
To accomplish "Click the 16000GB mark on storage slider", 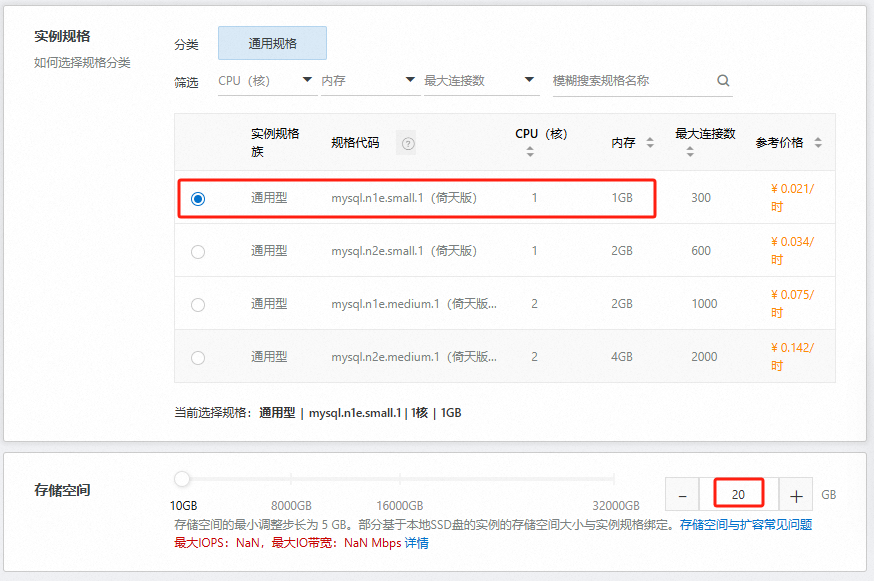I will click(400, 478).
